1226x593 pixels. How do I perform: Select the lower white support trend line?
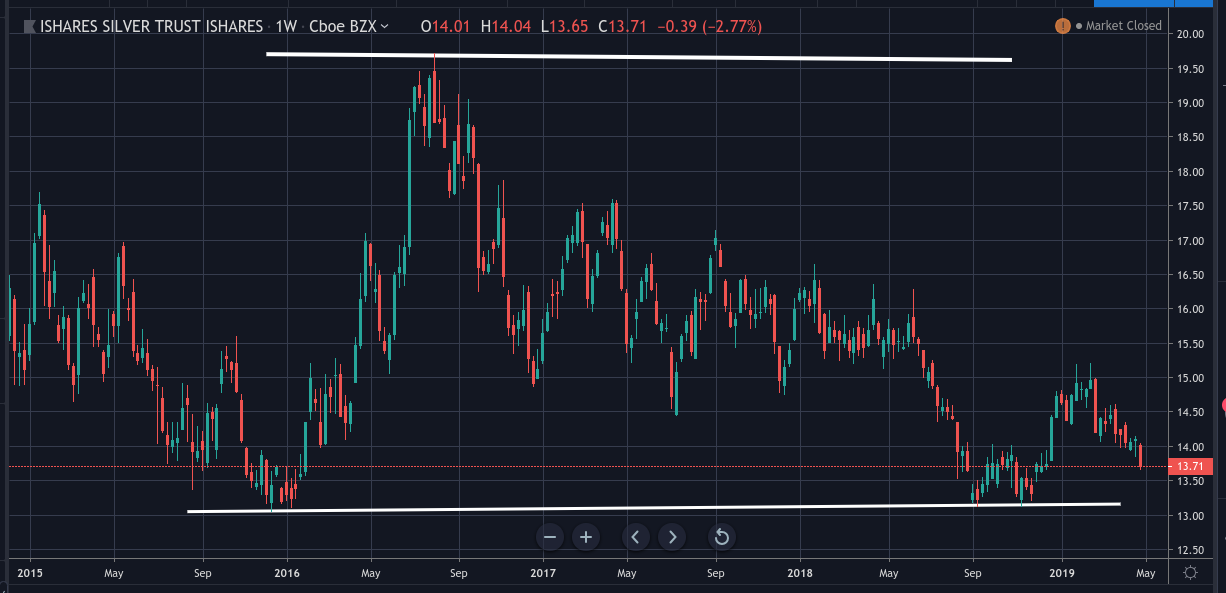654,508
